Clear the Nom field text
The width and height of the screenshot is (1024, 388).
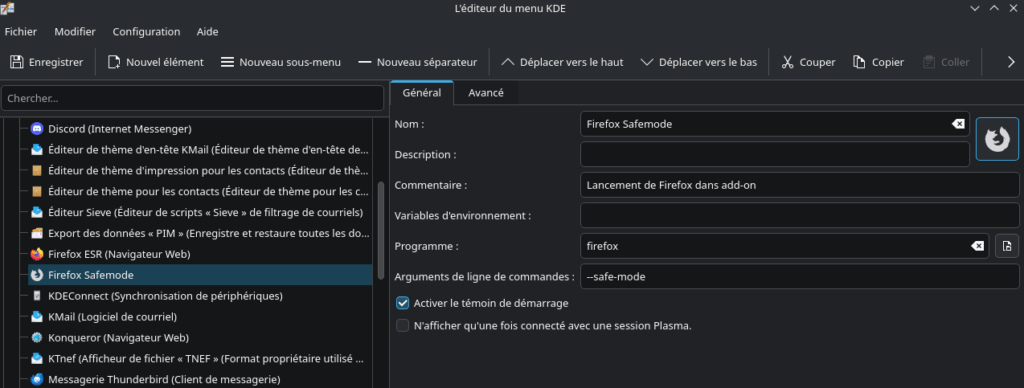tap(958, 124)
